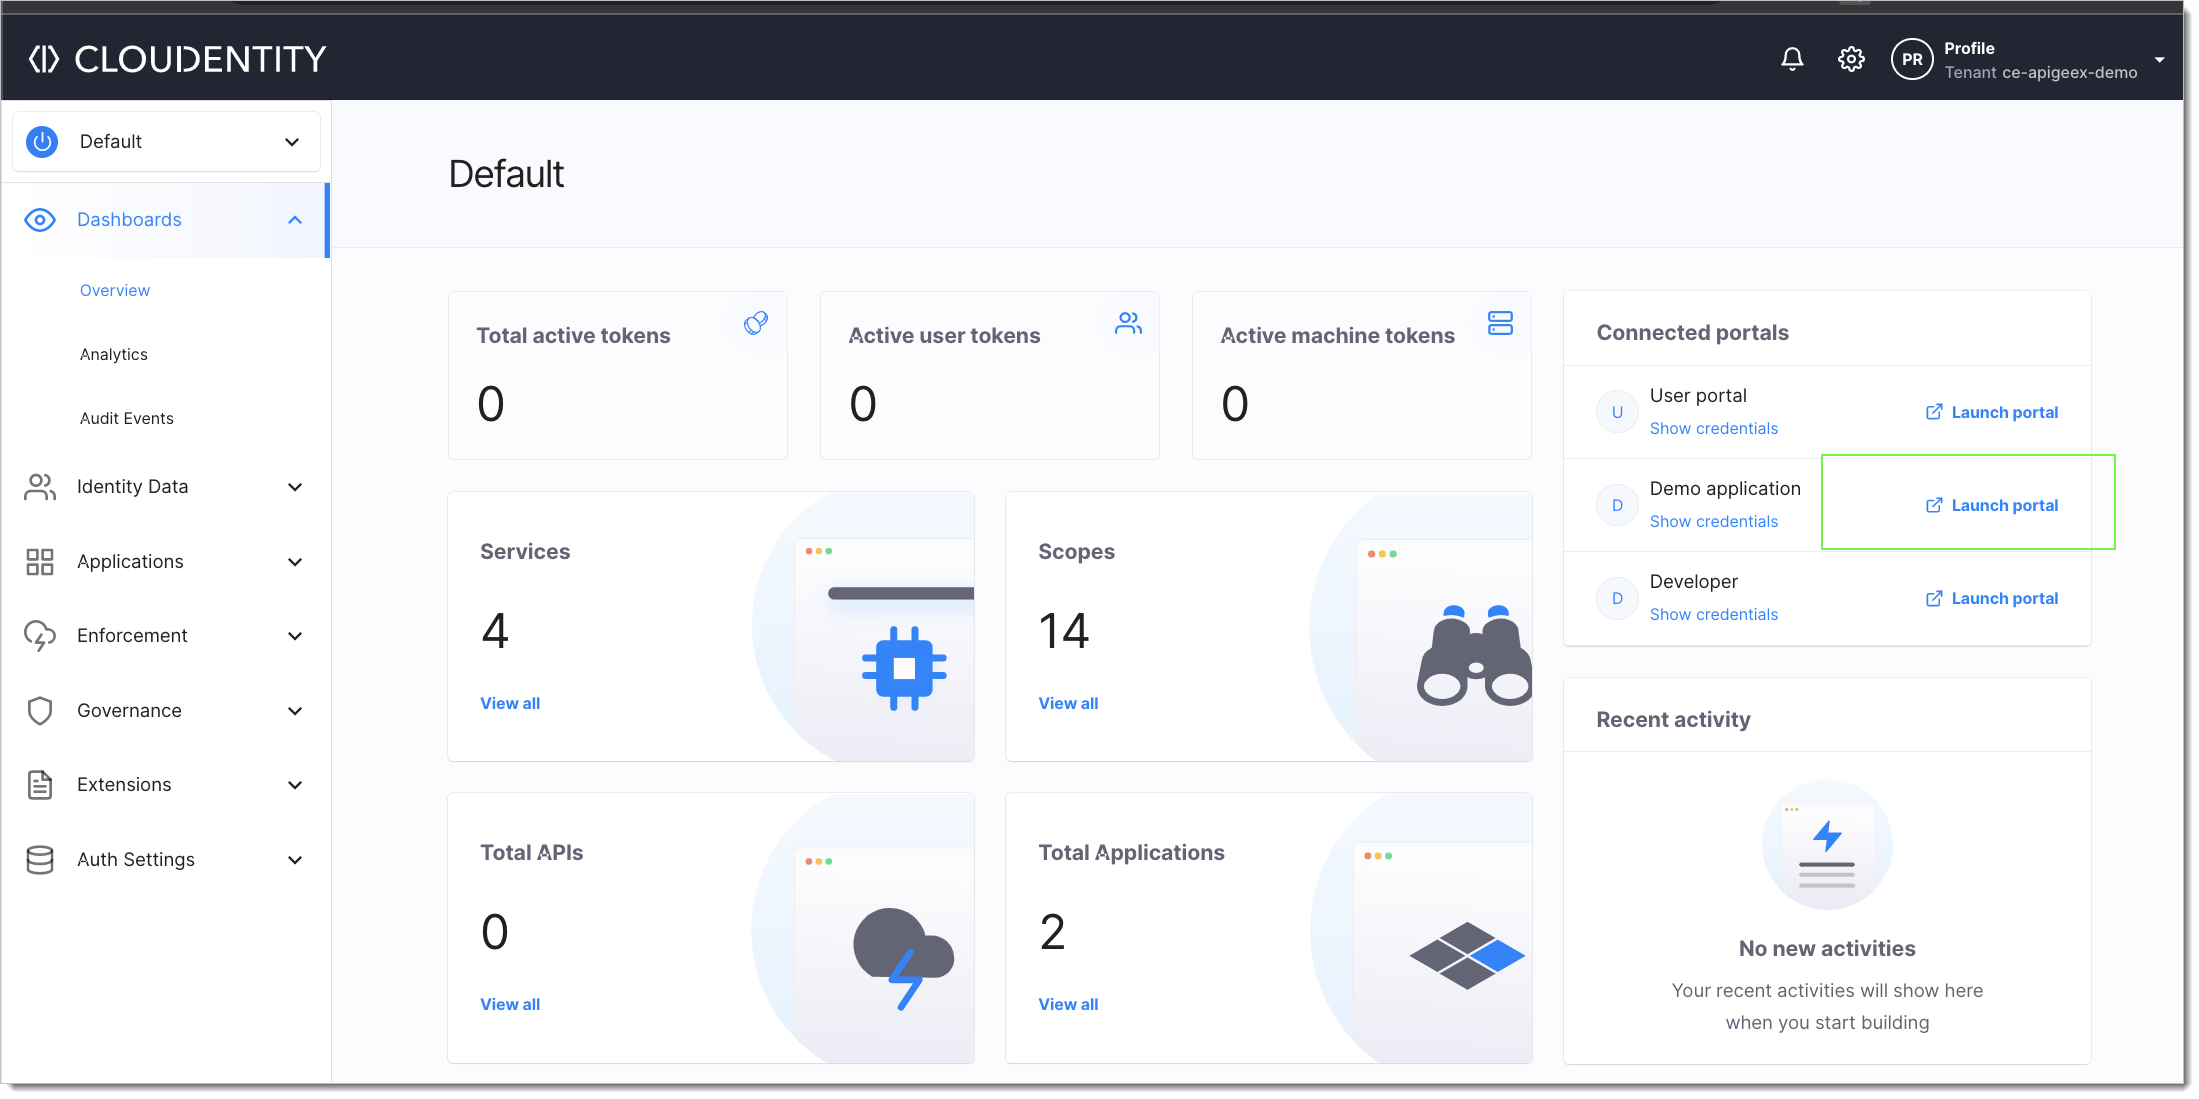Open the Profile dropdown arrow
Screen dimensions: 2199x1099
pyautogui.click(x=2160, y=60)
